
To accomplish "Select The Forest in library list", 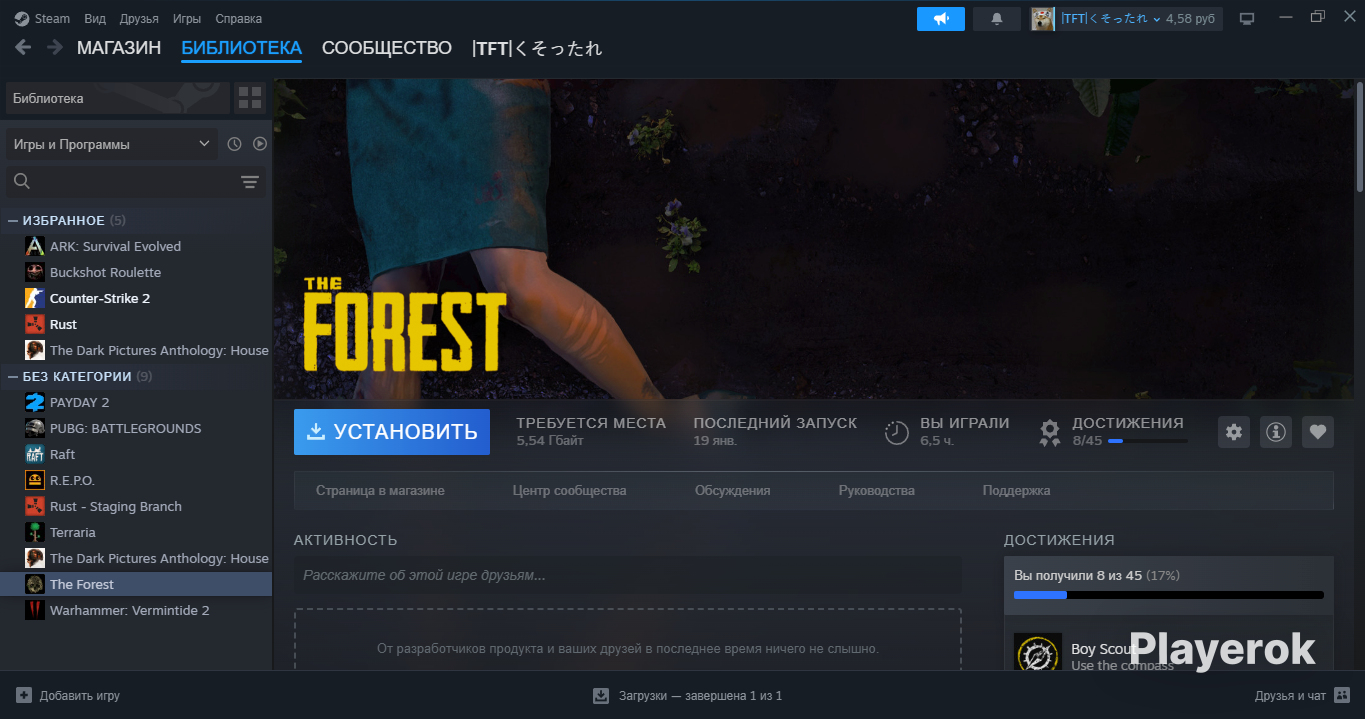I will (137, 584).
